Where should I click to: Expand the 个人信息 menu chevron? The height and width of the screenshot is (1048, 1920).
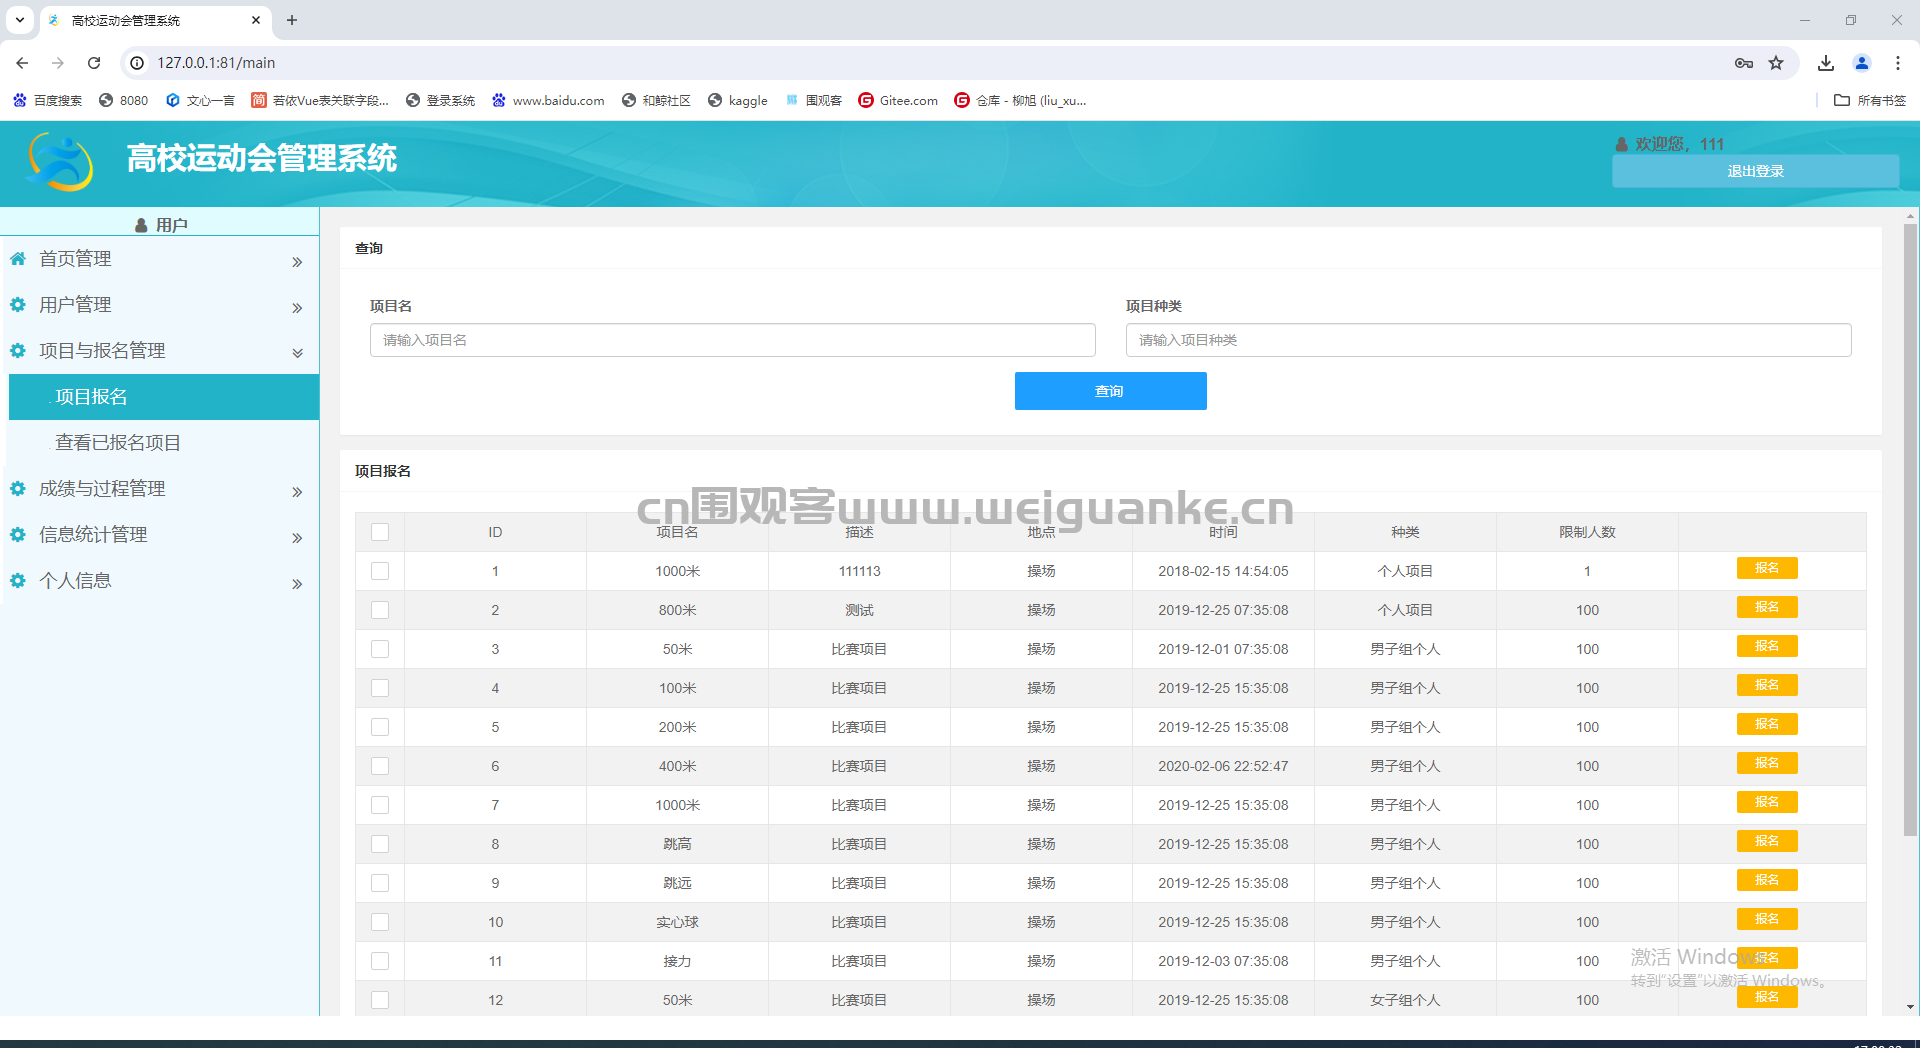[x=297, y=584]
